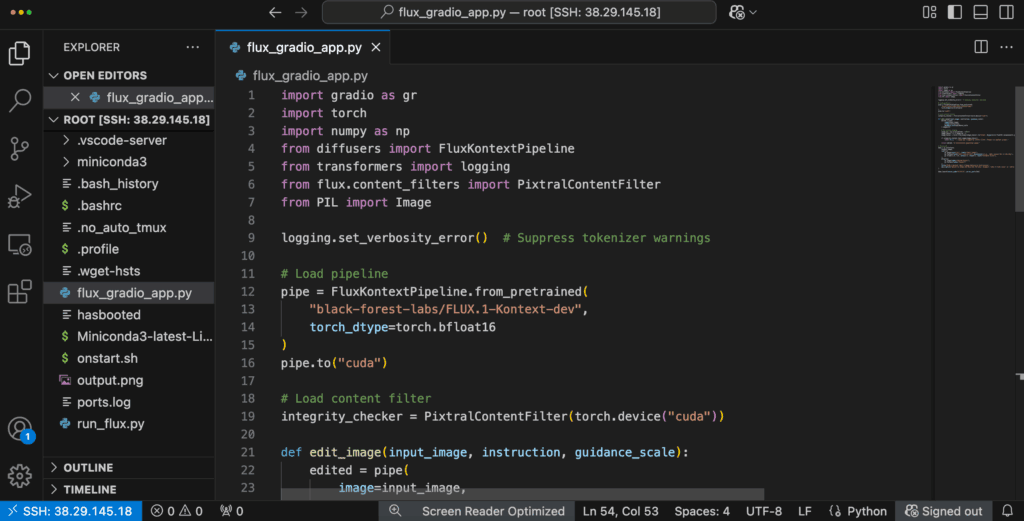Open the Source Control view
Viewport: 1024px width, 521px height.
[x=20, y=148]
